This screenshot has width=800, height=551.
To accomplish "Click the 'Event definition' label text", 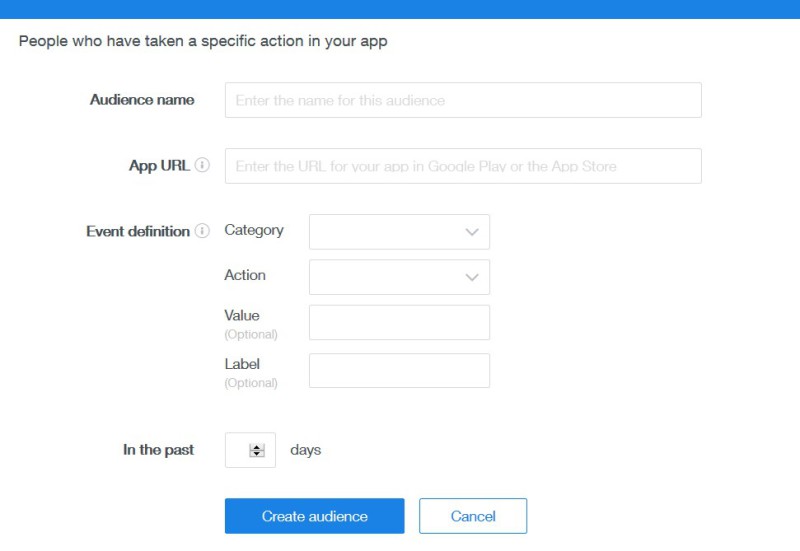I will click(x=138, y=231).
